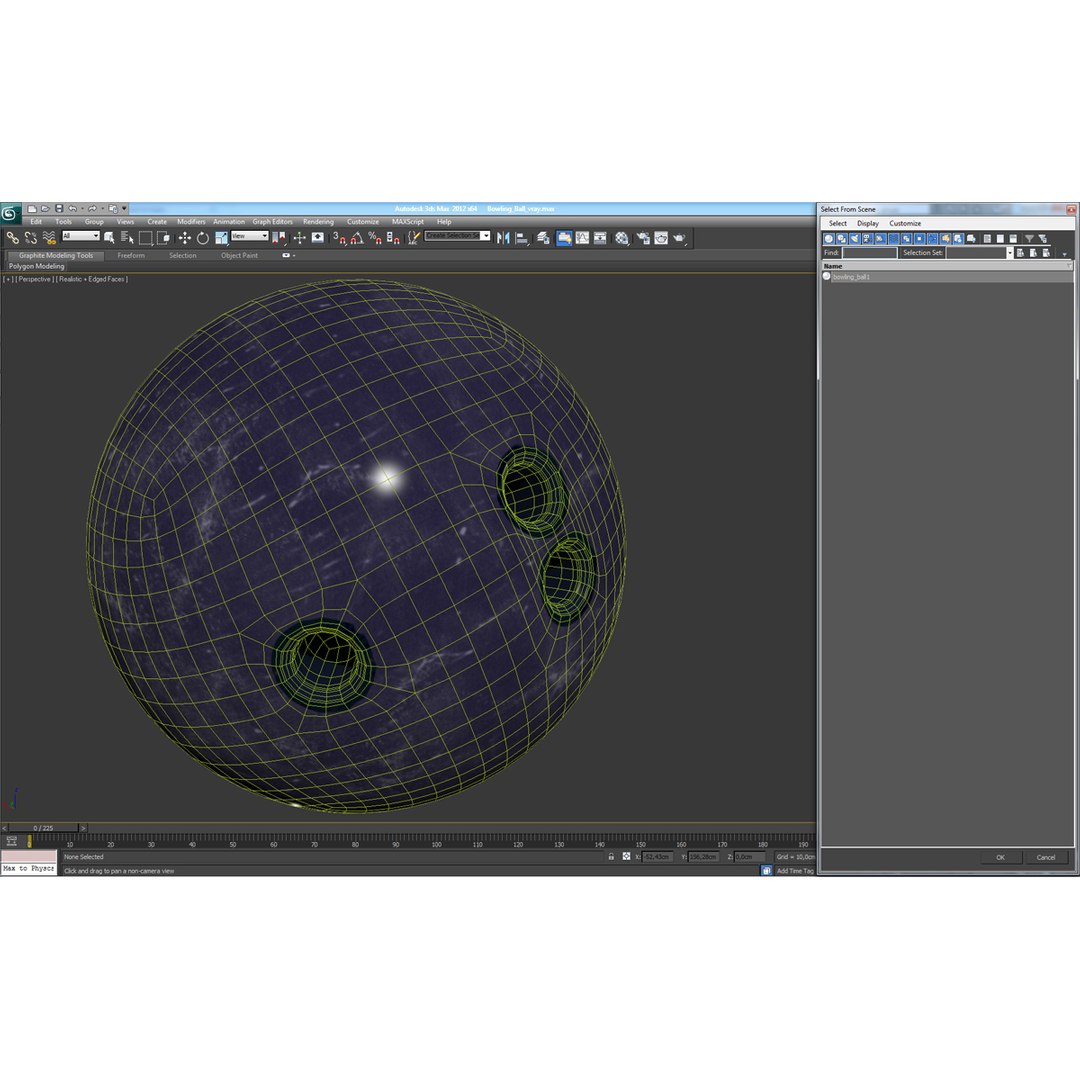This screenshot has height=1080, width=1080.
Task: Click Cancel in Select From Scene dialog
Action: (x=1046, y=858)
